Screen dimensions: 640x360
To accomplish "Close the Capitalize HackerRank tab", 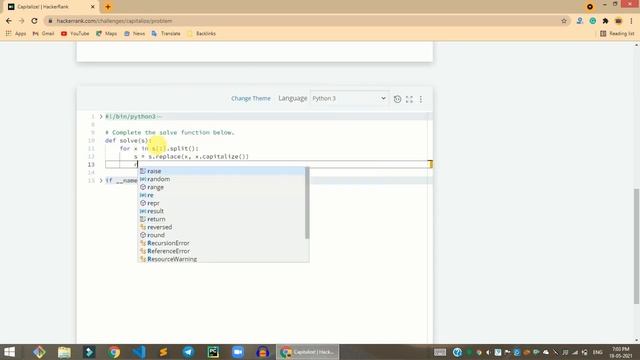I will (93, 7).
